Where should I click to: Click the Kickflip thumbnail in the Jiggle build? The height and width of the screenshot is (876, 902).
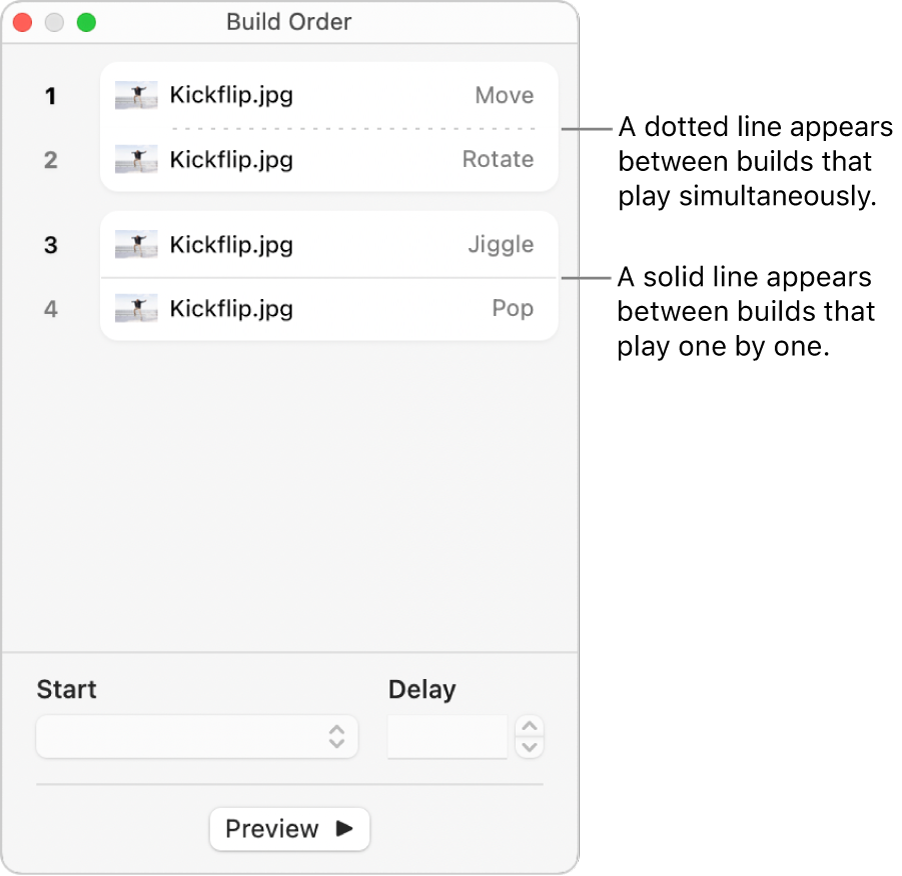[136, 245]
